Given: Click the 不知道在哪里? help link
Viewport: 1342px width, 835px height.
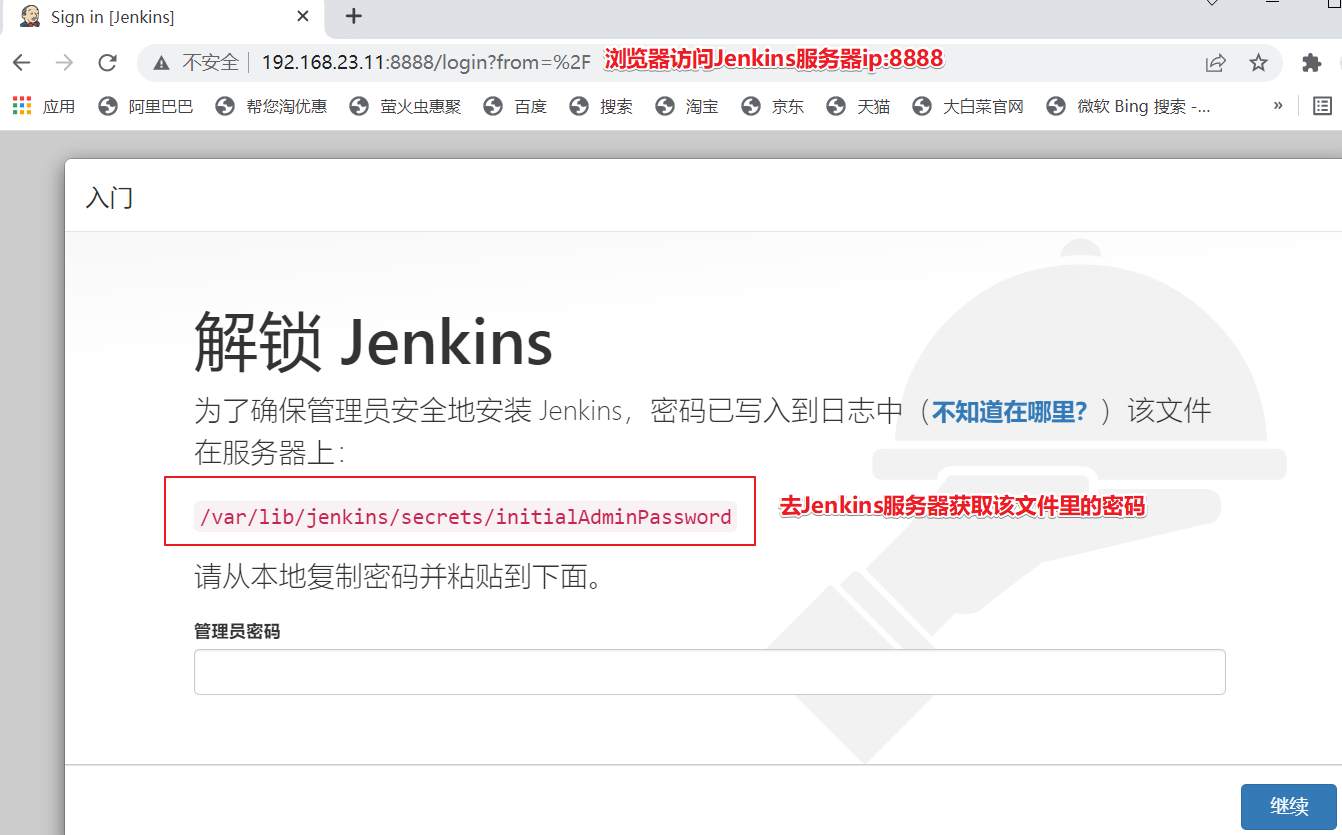Looking at the screenshot, I should coord(1009,411).
